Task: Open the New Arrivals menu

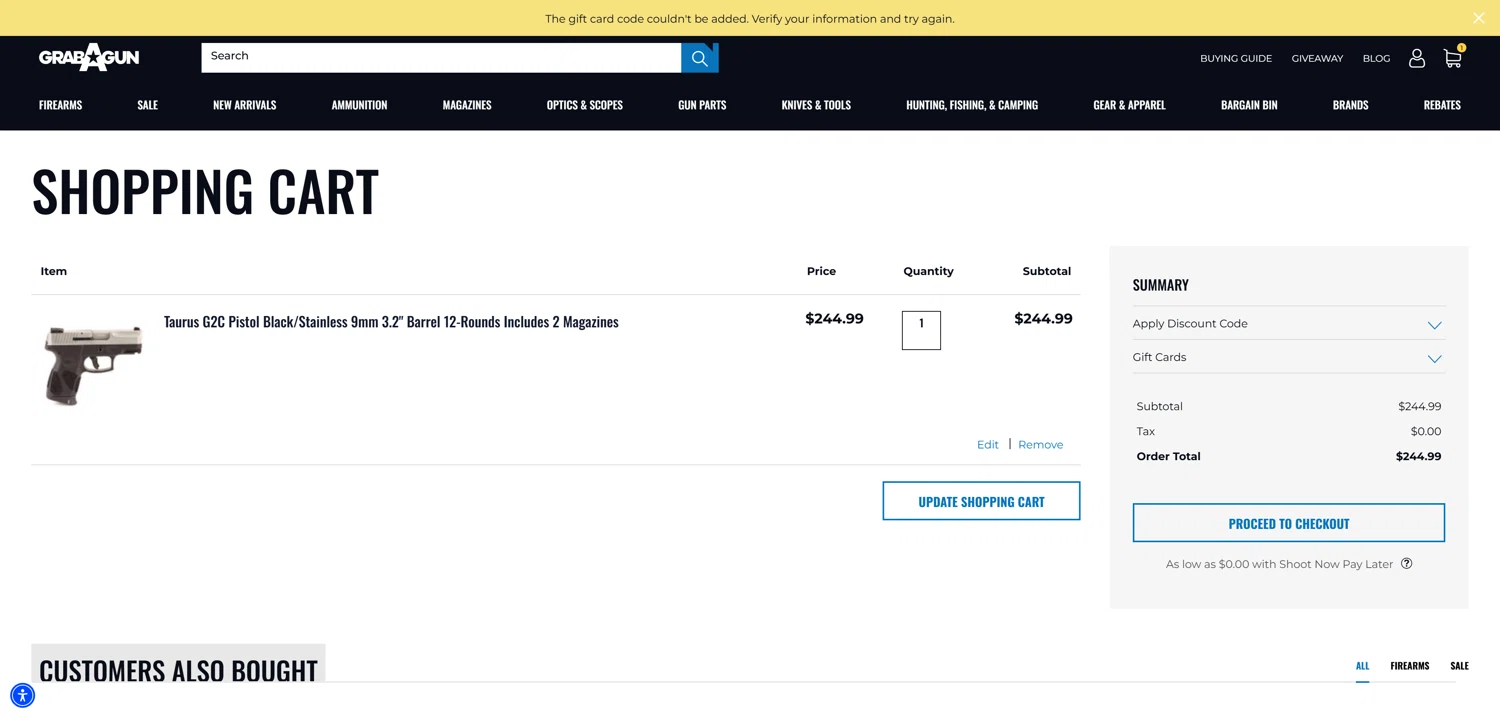Action: click(244, 104)
